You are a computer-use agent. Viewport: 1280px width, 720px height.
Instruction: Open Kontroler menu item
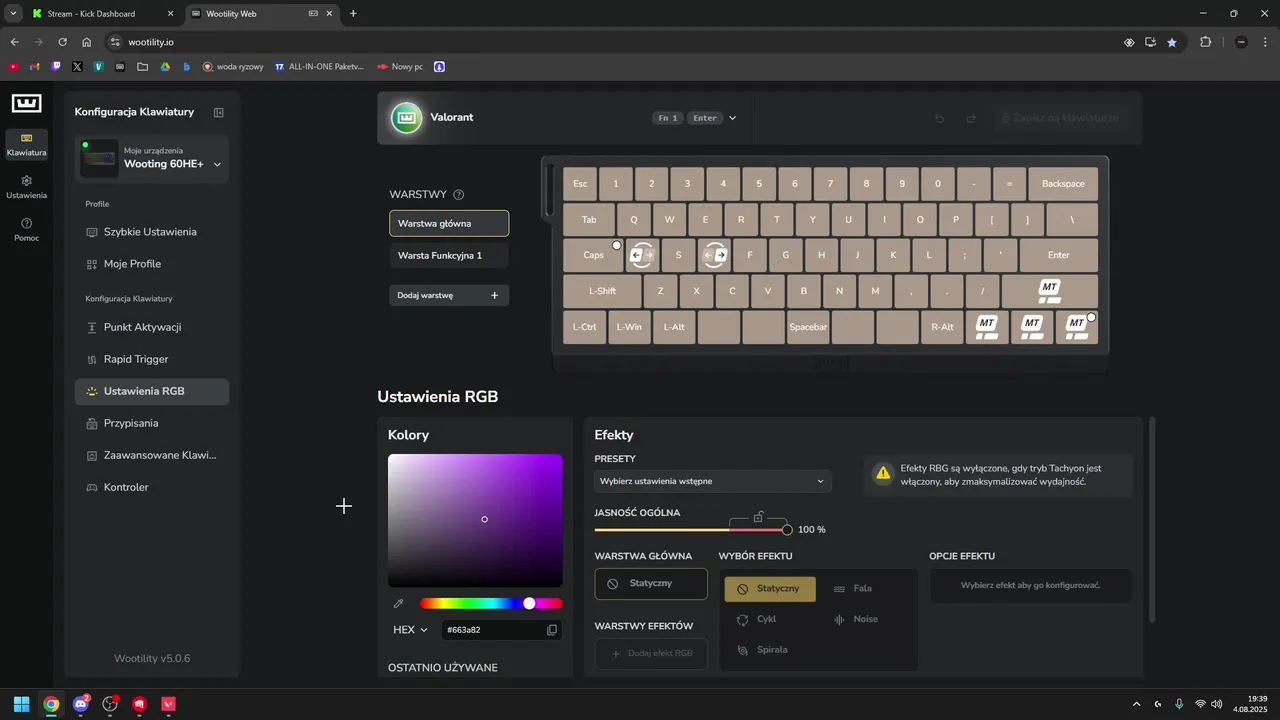pyautogui.click(x=152, y=487)
